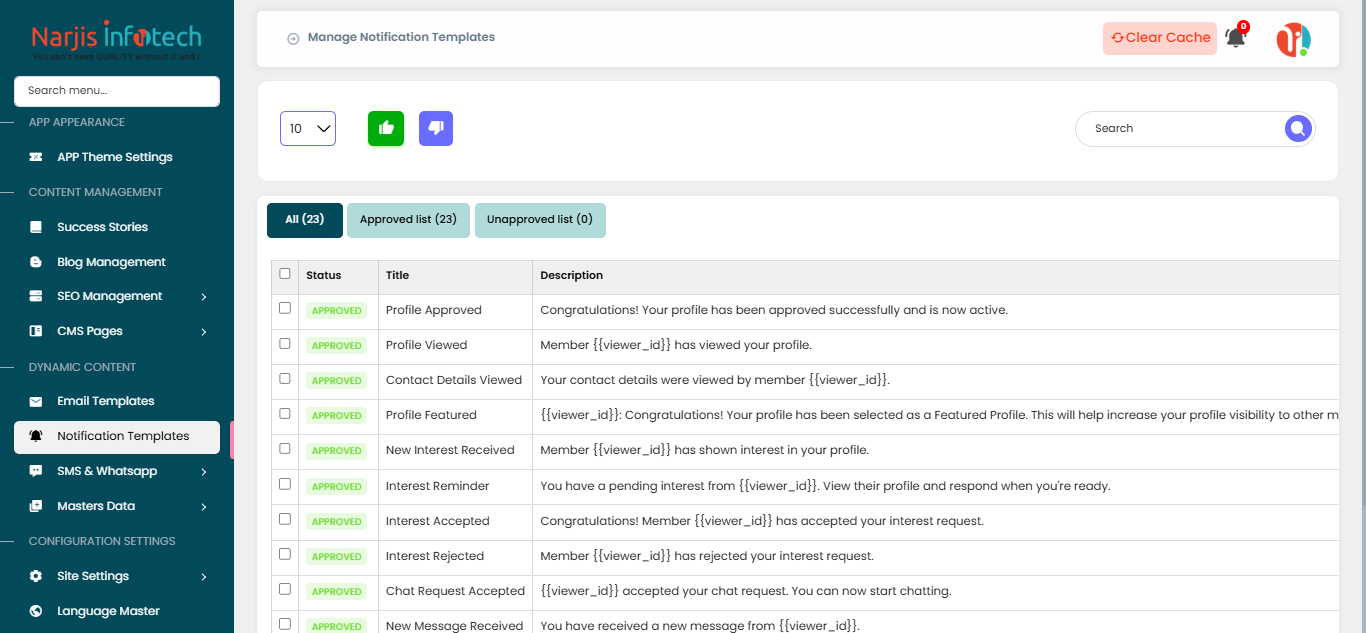The width and height of the screenshot is (1366, 633).
Task: Click the Notification Templates bell icon in sidebar
Action: [x=36, y=436]
